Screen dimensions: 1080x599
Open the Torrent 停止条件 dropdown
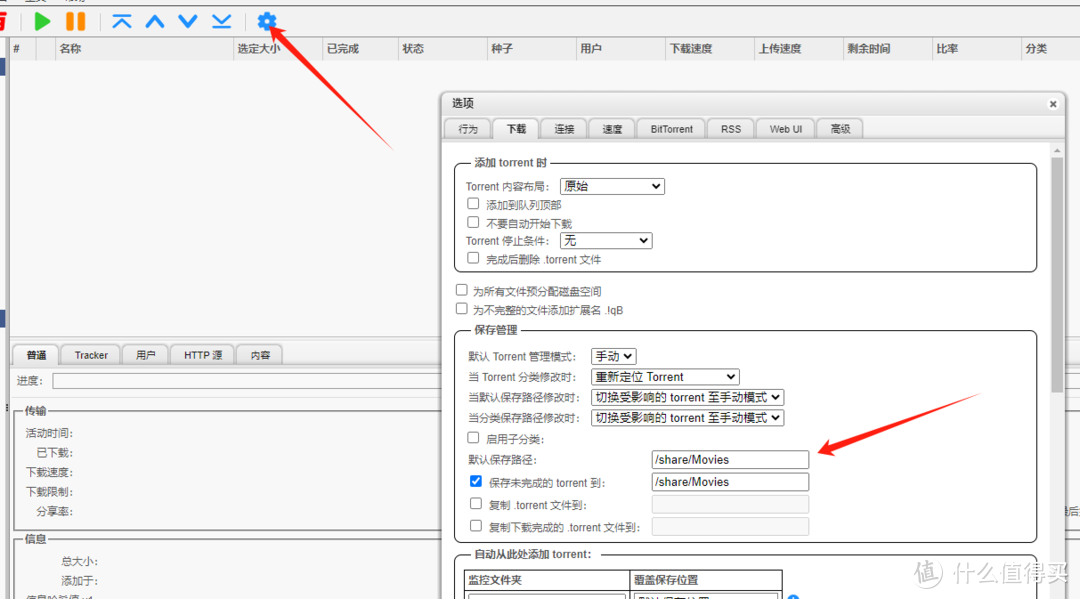tap(605, 240)
